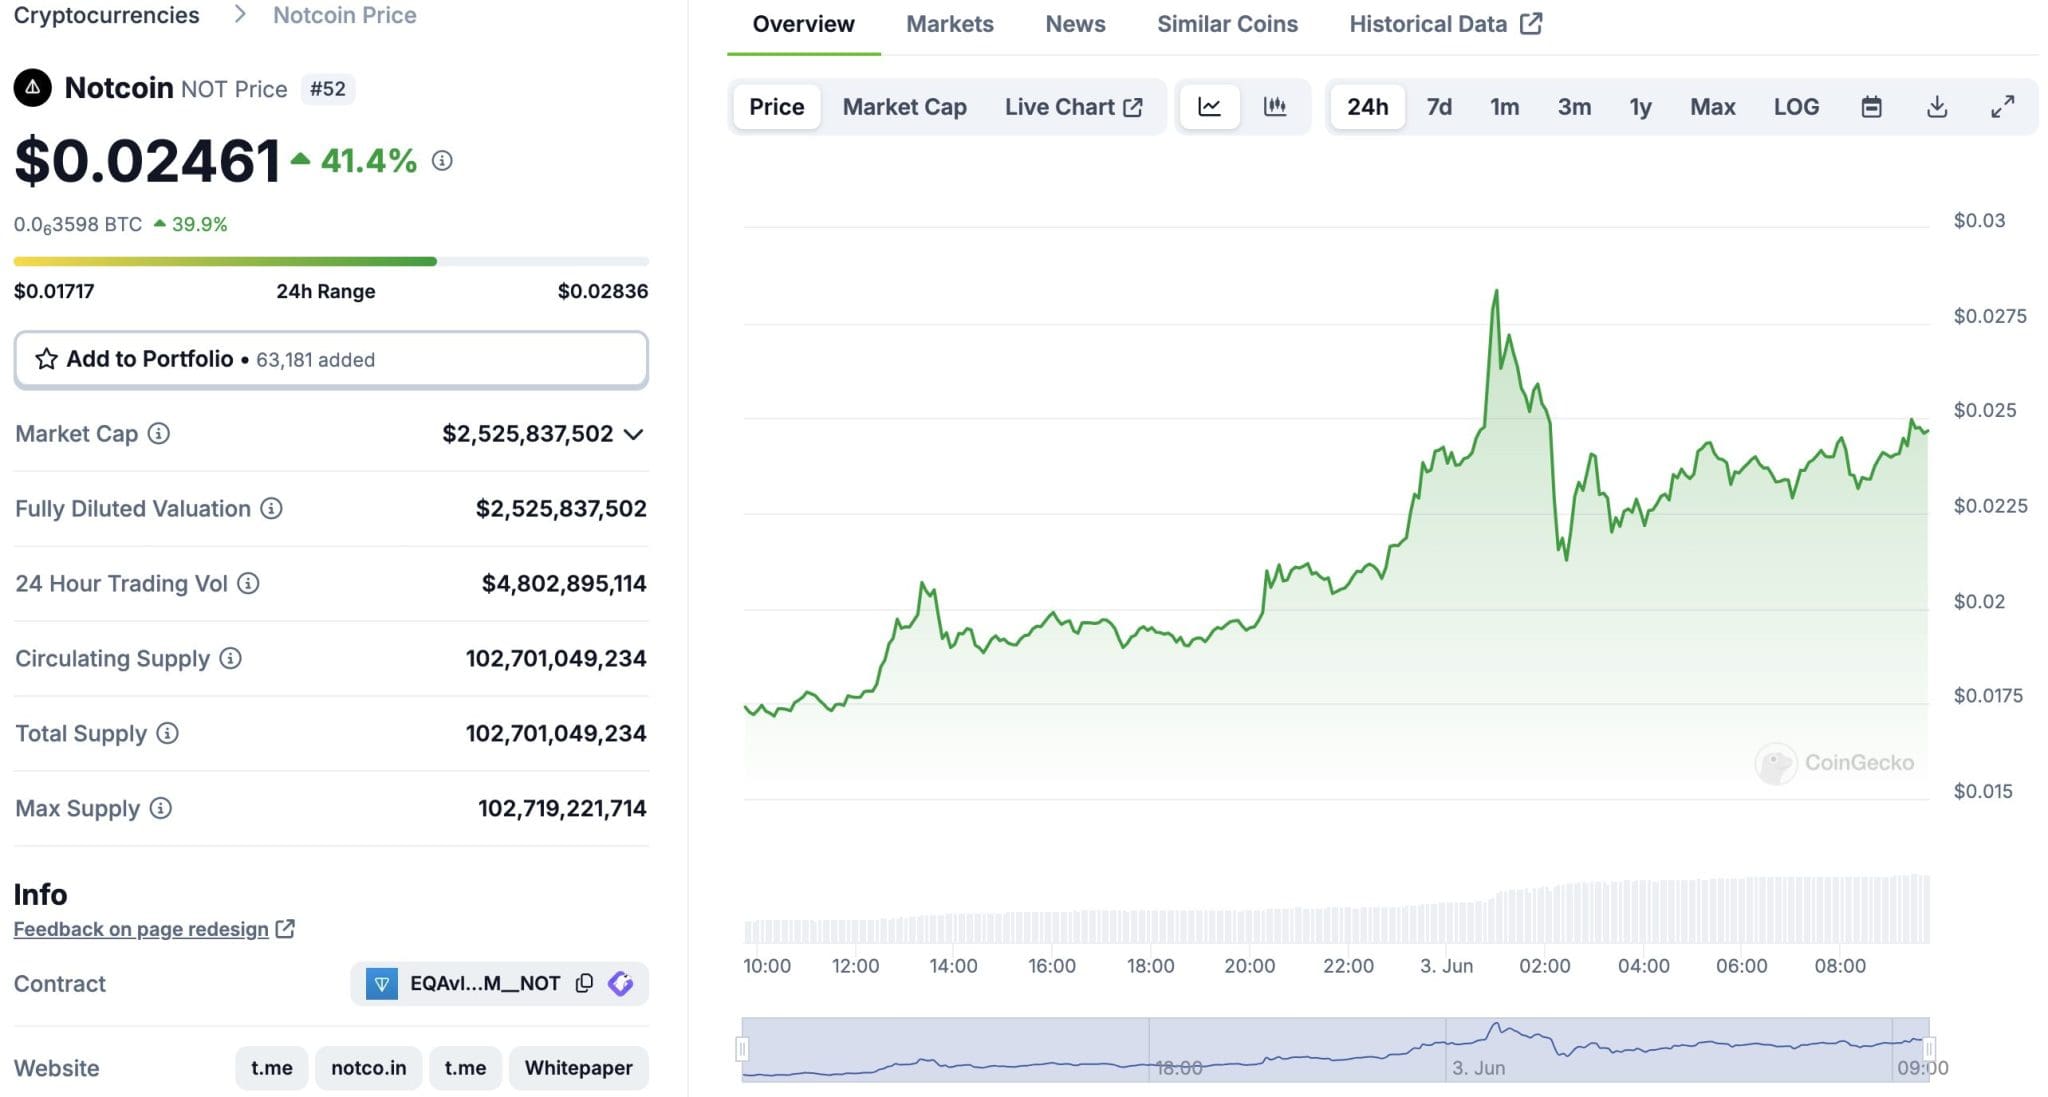Select the Max time range option
This screenshot has height=1097, width=2048.
pyautogui.click(x=1712, y=107)
